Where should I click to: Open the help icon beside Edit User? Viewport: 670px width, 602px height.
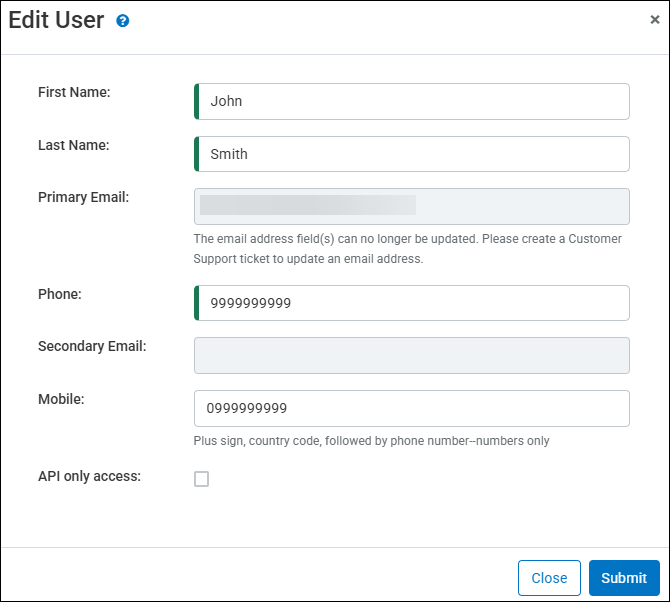point(123,21)
